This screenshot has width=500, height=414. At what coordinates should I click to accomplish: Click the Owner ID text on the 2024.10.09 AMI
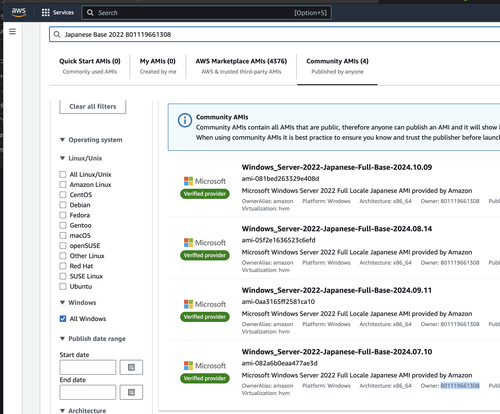[450, 201]
